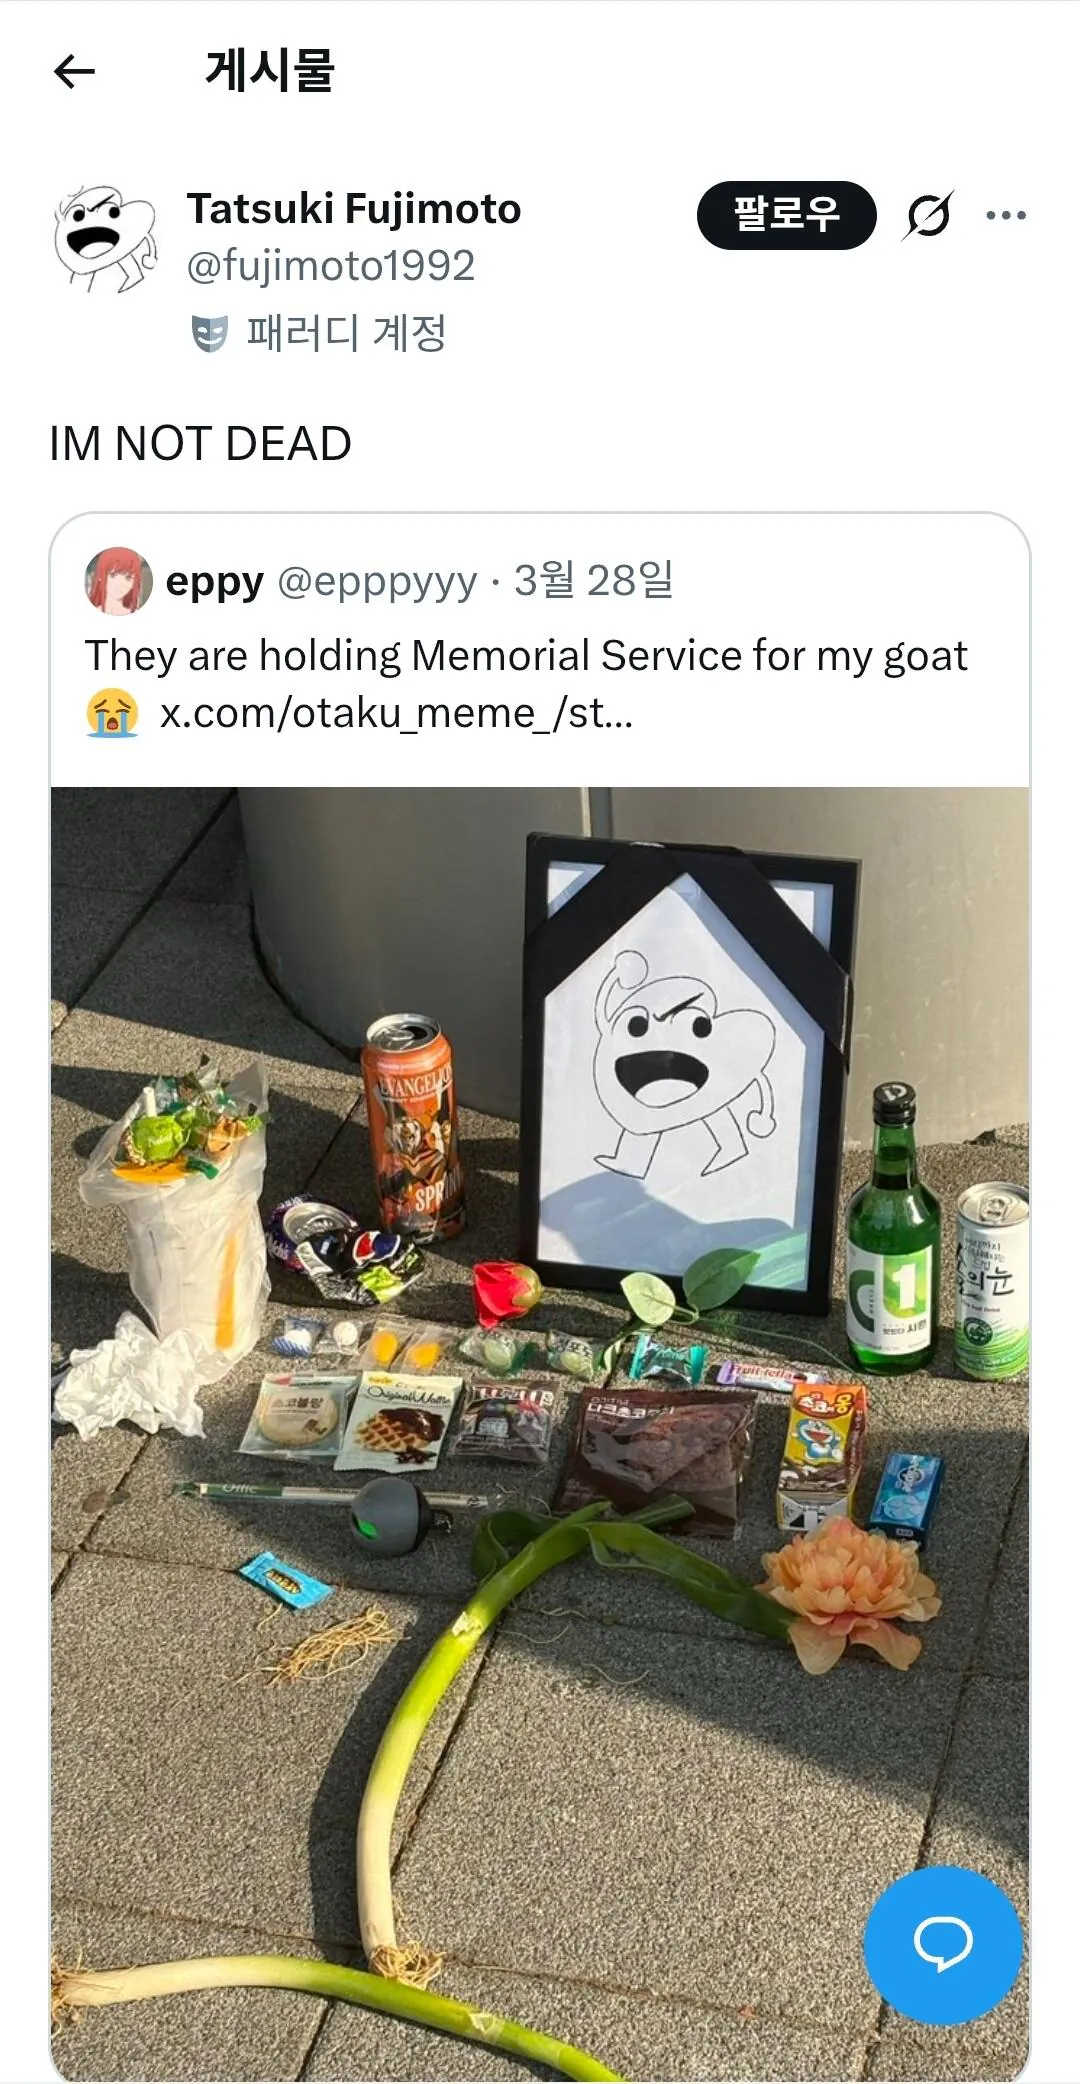The width and height of the screenshot is (1080, 2084).
Task: Open the 패러디 계정 label info
Action: point(347,333)
